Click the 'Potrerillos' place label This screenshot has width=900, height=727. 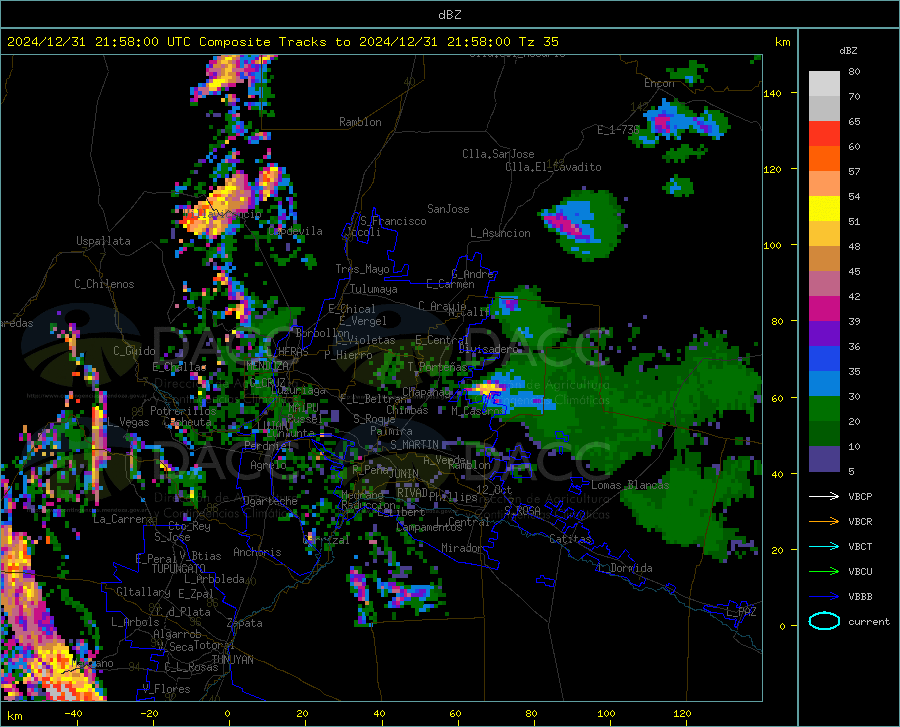pyautogui.click(x=183, y=411)
